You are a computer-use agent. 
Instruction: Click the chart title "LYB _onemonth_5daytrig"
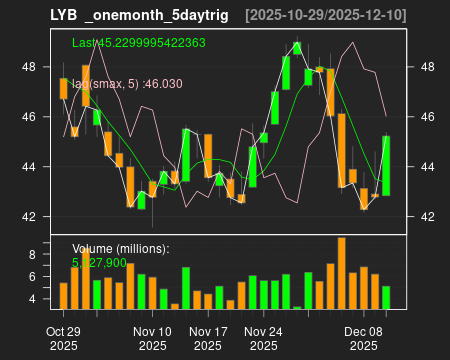coord(139,16)
